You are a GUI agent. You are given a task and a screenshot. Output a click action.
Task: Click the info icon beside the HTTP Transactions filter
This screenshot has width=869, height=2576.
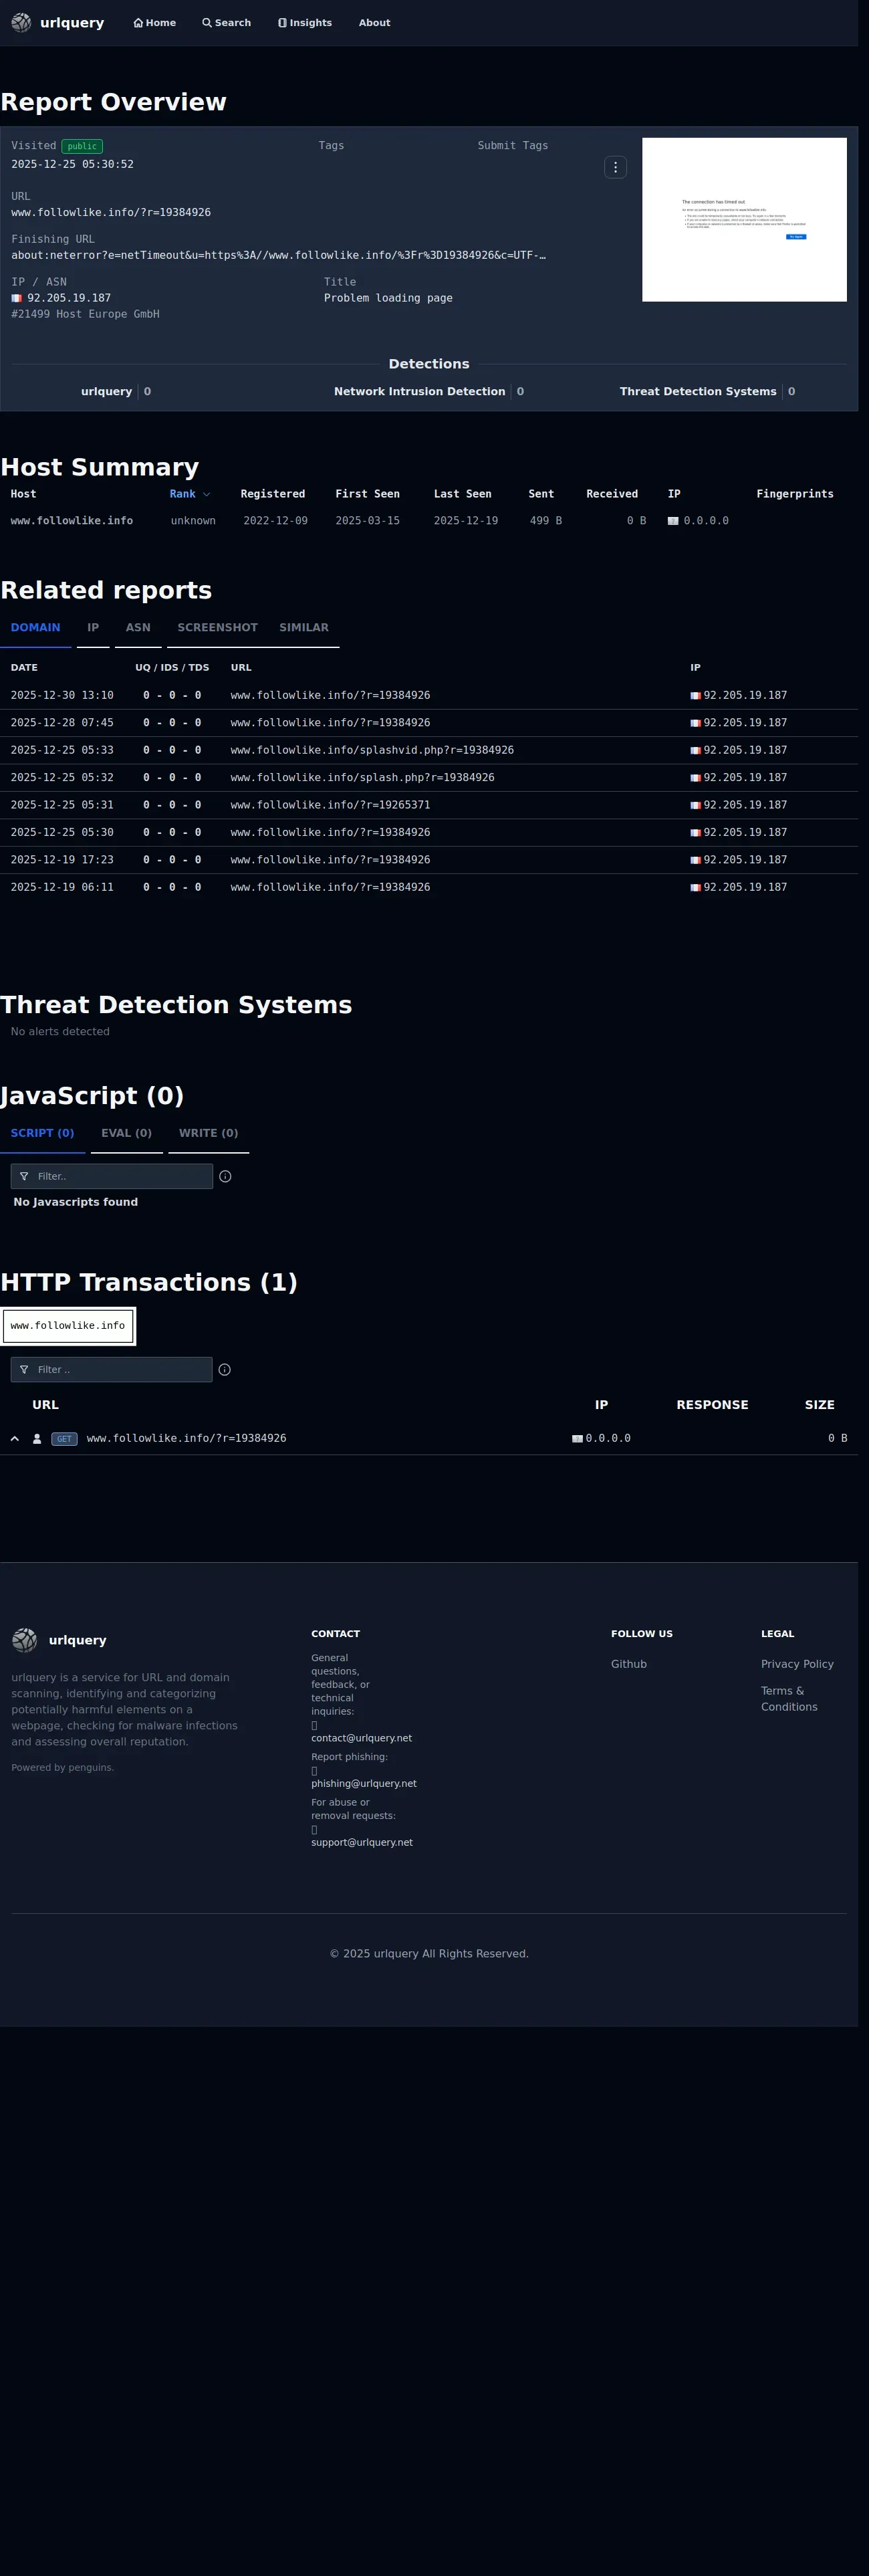click(x=225, y=1370)
